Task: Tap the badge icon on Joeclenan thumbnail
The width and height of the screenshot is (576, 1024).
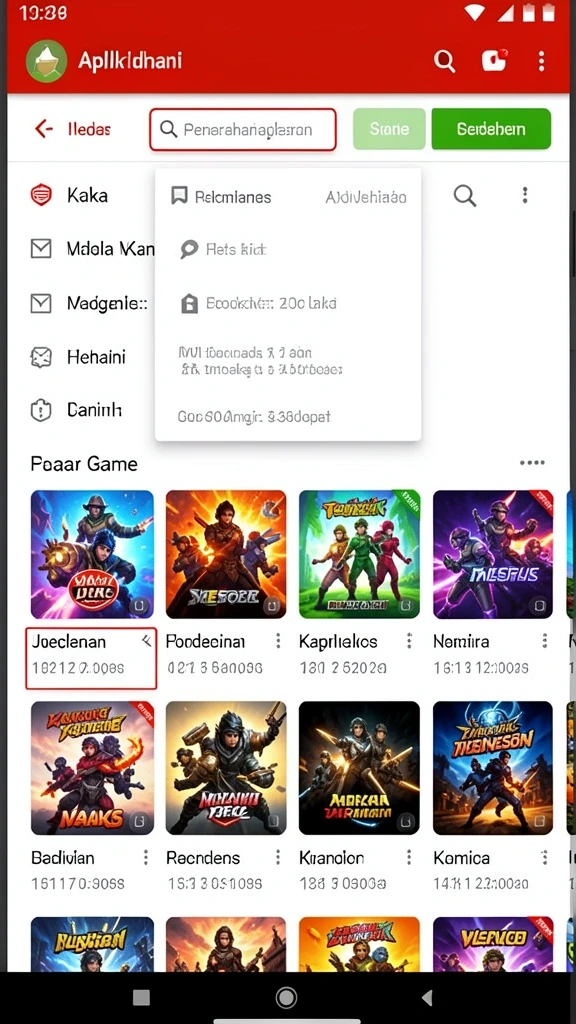Action: pos(138,605)
